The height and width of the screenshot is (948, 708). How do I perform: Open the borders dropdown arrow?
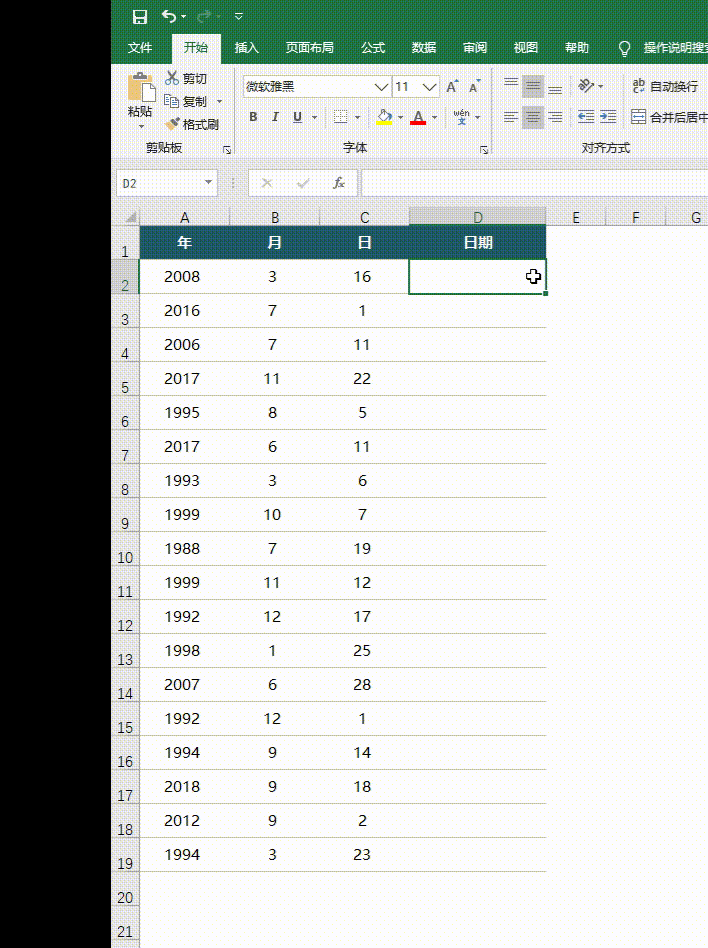(x=357, y=117)
